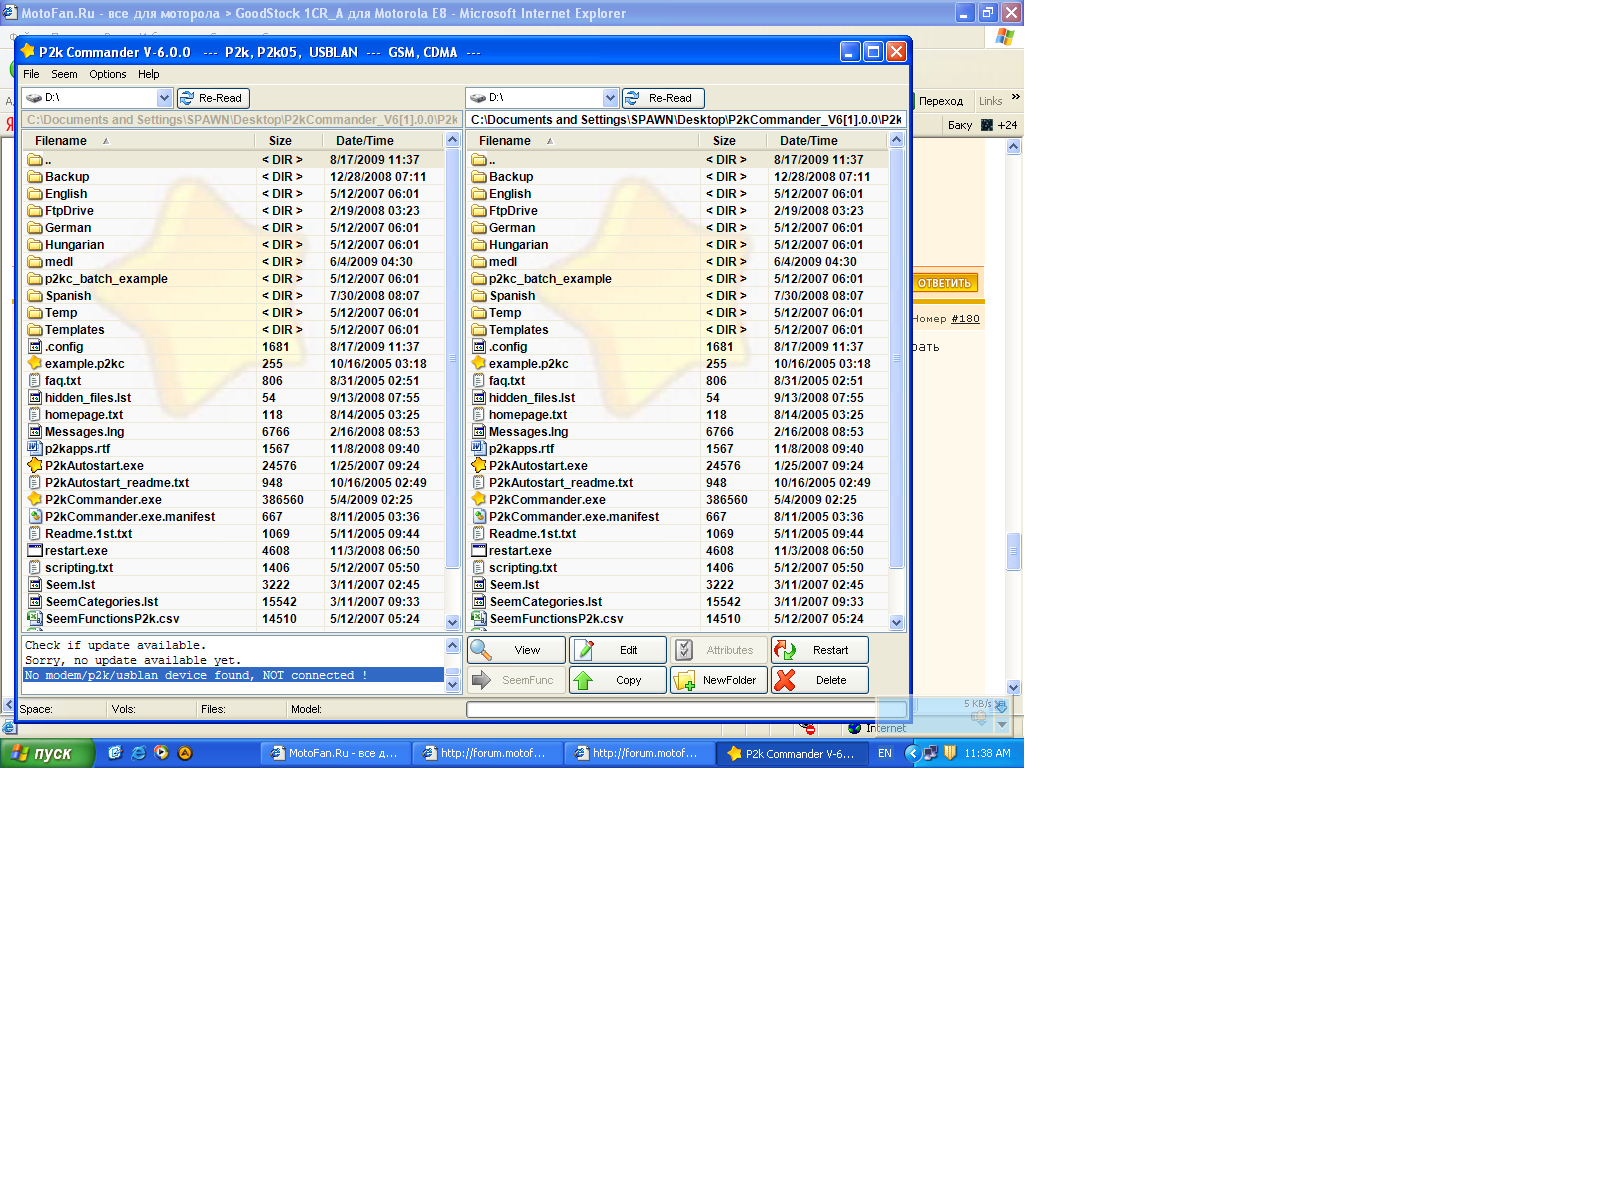Click the NewFolder folder-plus icon
The width and height of the screenshot is (1600, 1200).
685,681
